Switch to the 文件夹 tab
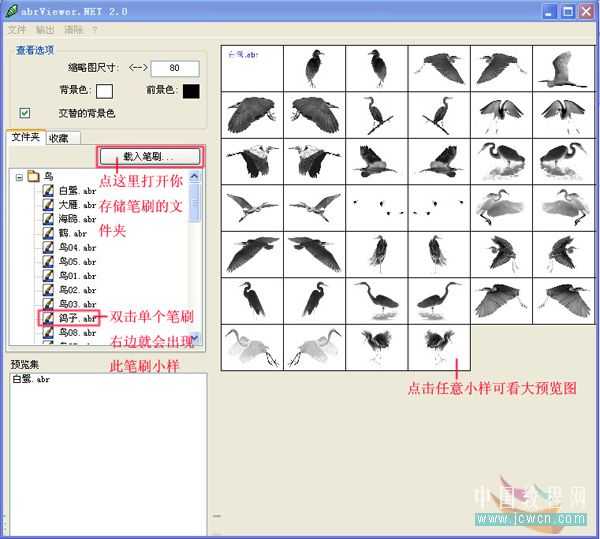This screenshot has width=600, height=539. coord(26,137)
